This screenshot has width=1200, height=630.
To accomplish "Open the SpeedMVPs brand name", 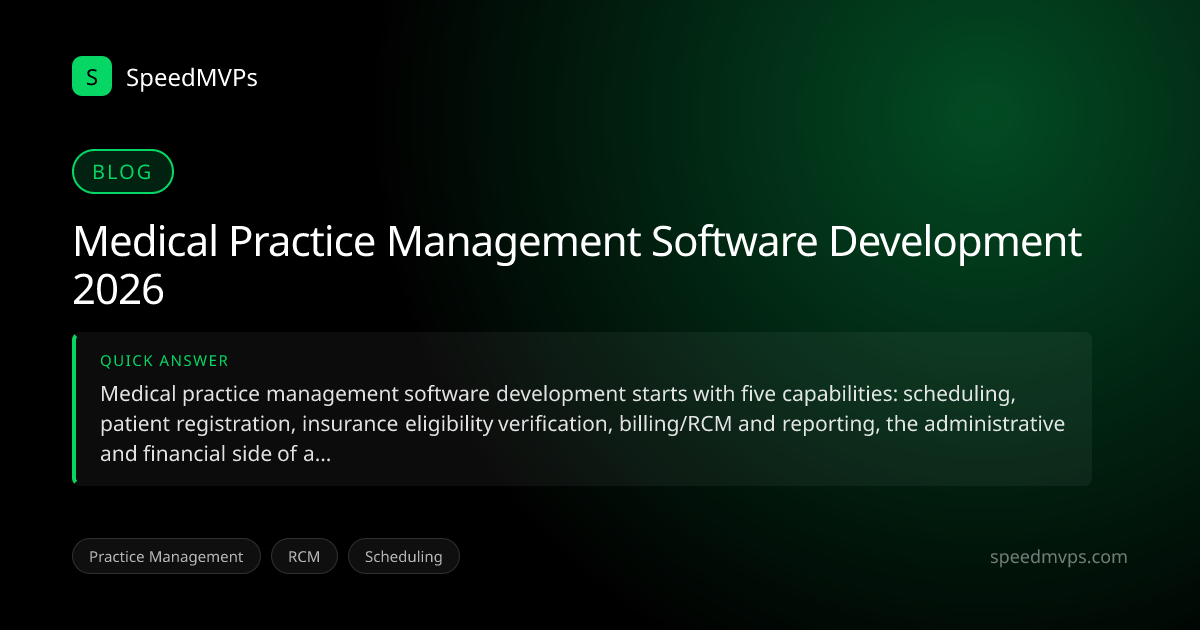I will point(192,77).
